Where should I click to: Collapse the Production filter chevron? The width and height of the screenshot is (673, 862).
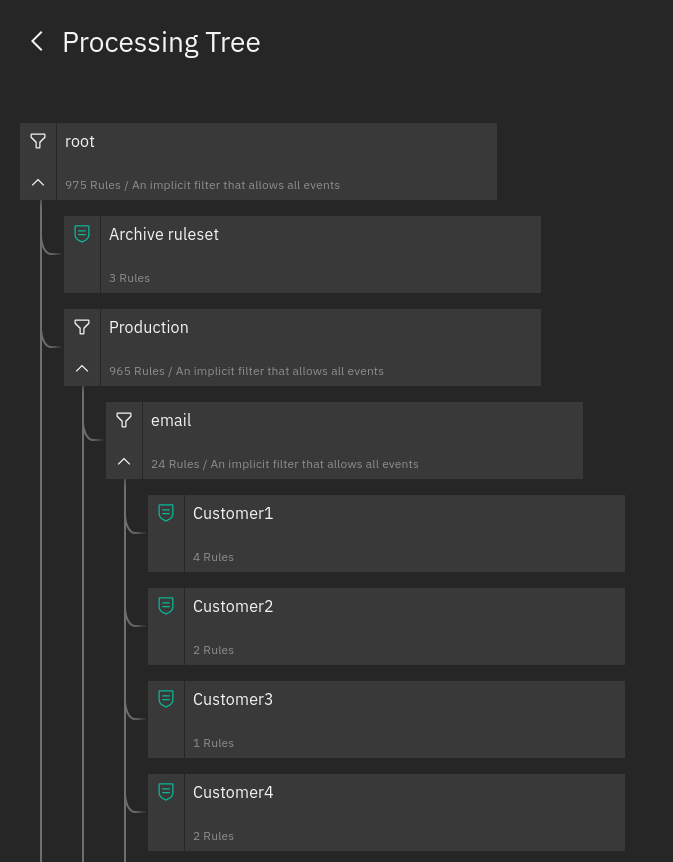[82, 368]
